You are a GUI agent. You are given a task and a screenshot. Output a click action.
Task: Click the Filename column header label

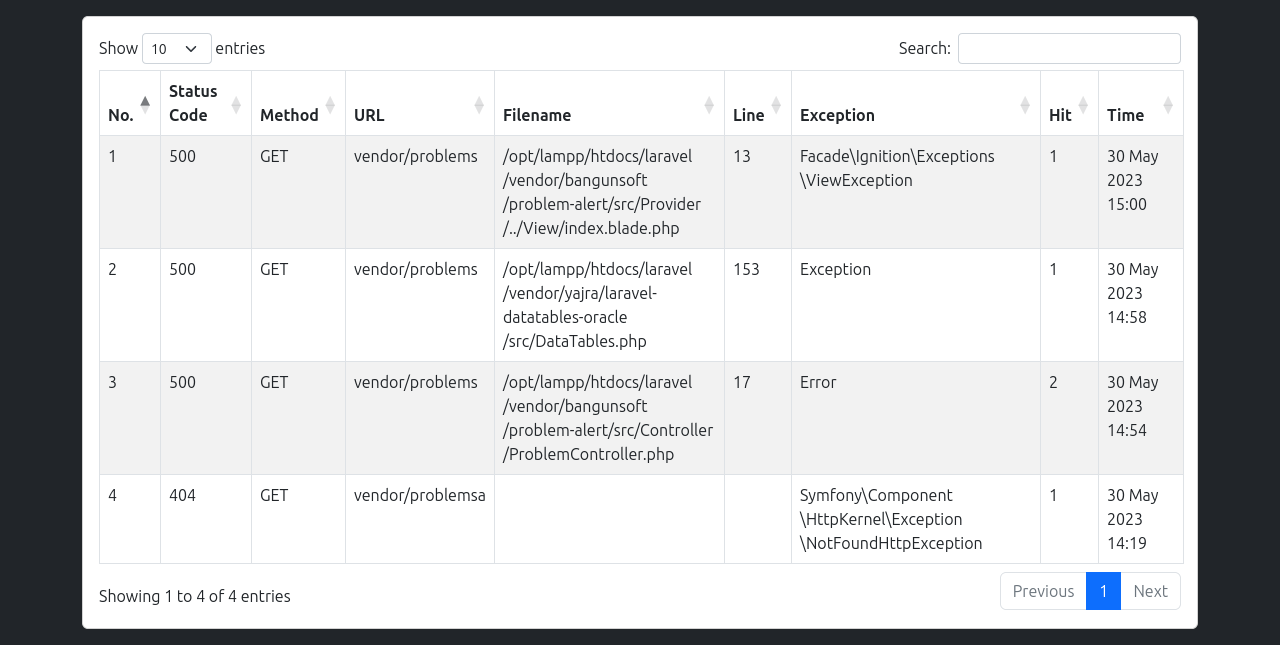537,115
